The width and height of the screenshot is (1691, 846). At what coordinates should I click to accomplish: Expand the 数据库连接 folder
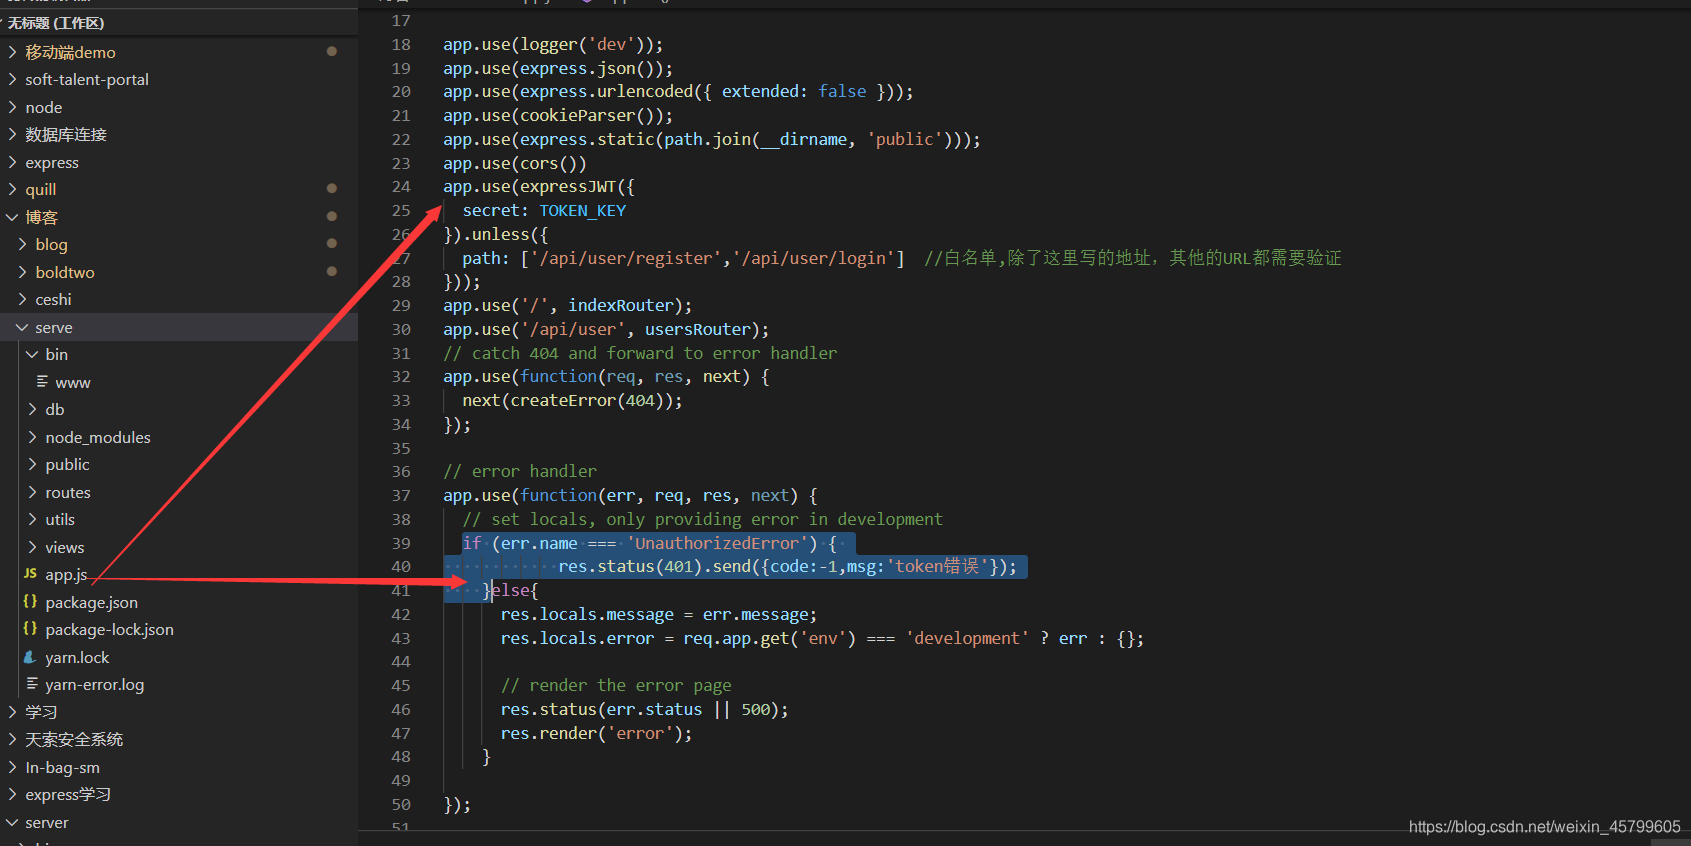[x=12, y=134]
